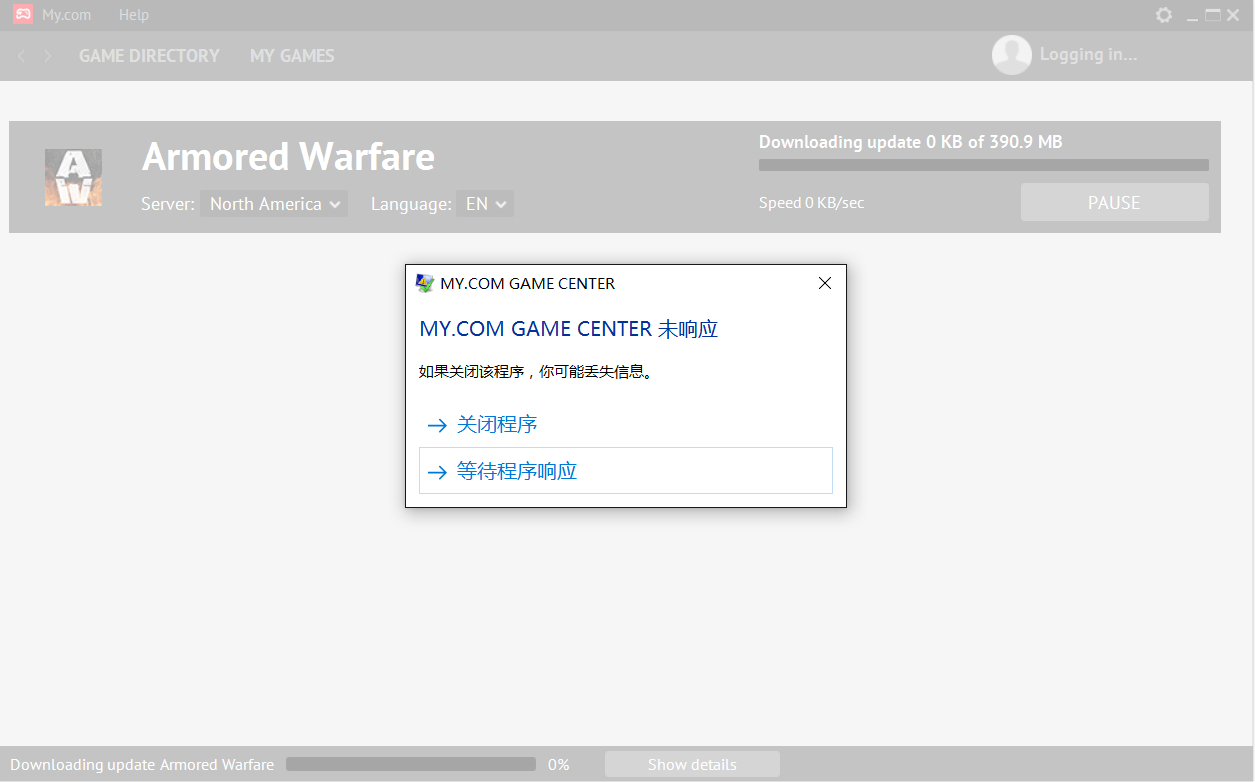Switch to the MY GAMES tab
This screenshot has width=1255, height=782.
(292, 56)
